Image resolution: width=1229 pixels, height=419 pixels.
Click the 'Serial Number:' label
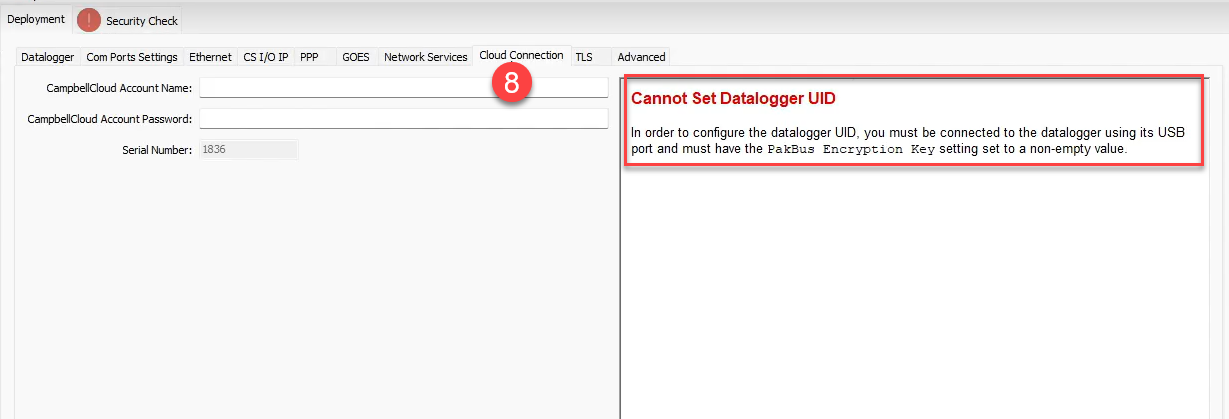[x=156, y=150]
